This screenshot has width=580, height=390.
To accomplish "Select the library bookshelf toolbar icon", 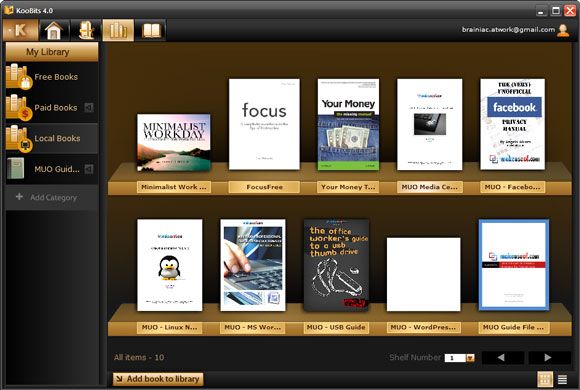I will [118, 30].
